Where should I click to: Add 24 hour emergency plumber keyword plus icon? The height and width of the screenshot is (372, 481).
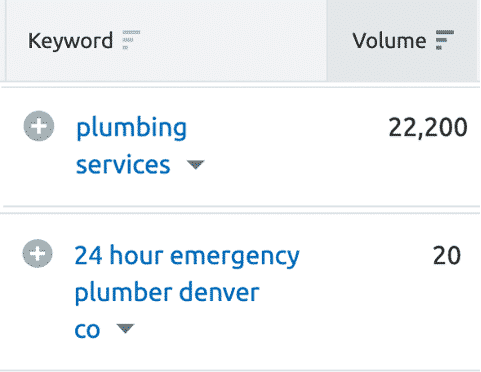(x=38, y=253)
